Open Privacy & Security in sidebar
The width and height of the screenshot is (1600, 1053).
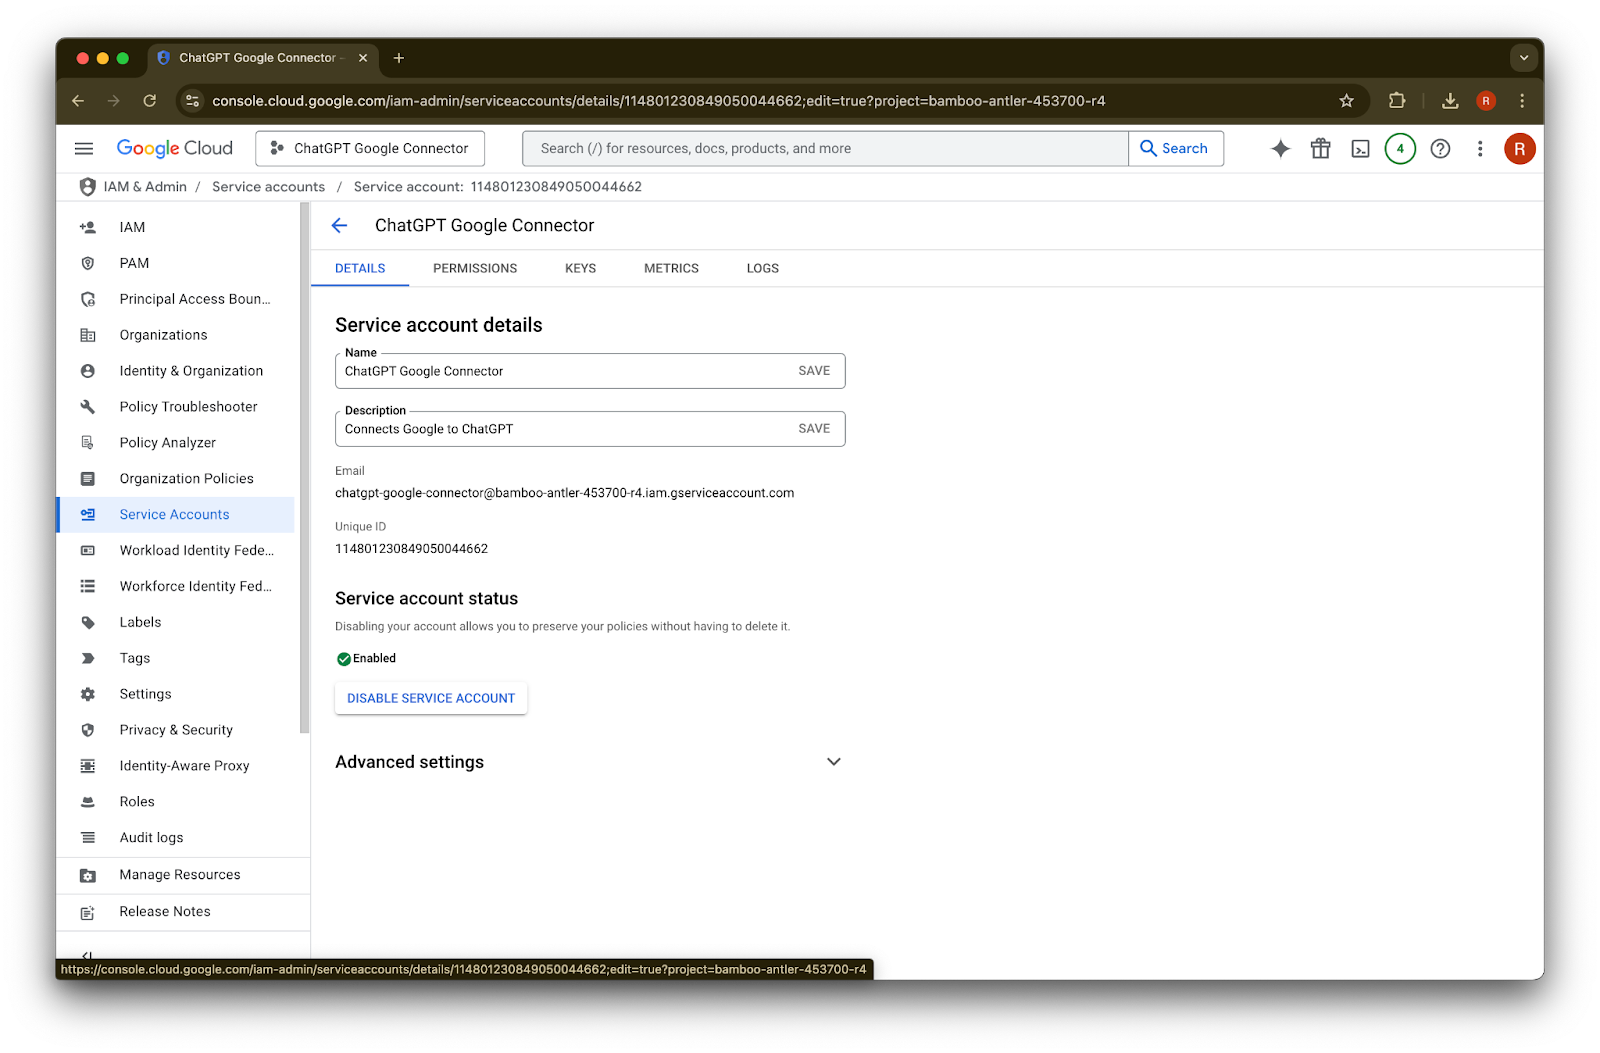click(177, 730)
